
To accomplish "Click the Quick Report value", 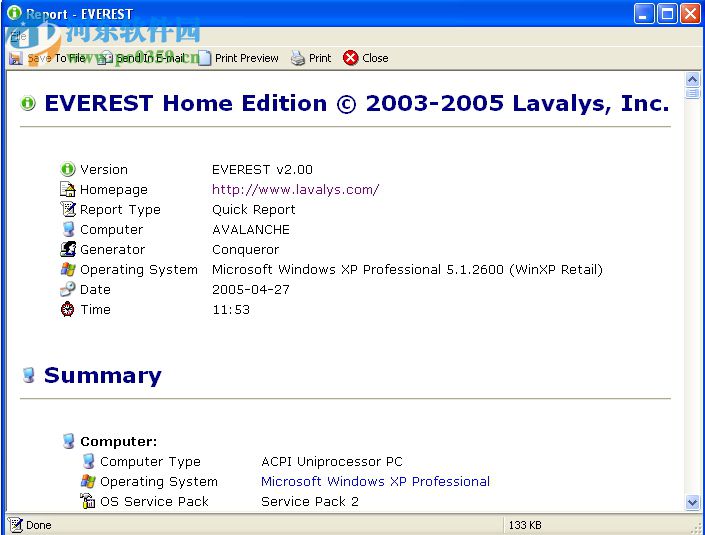I will pos(254,210).
